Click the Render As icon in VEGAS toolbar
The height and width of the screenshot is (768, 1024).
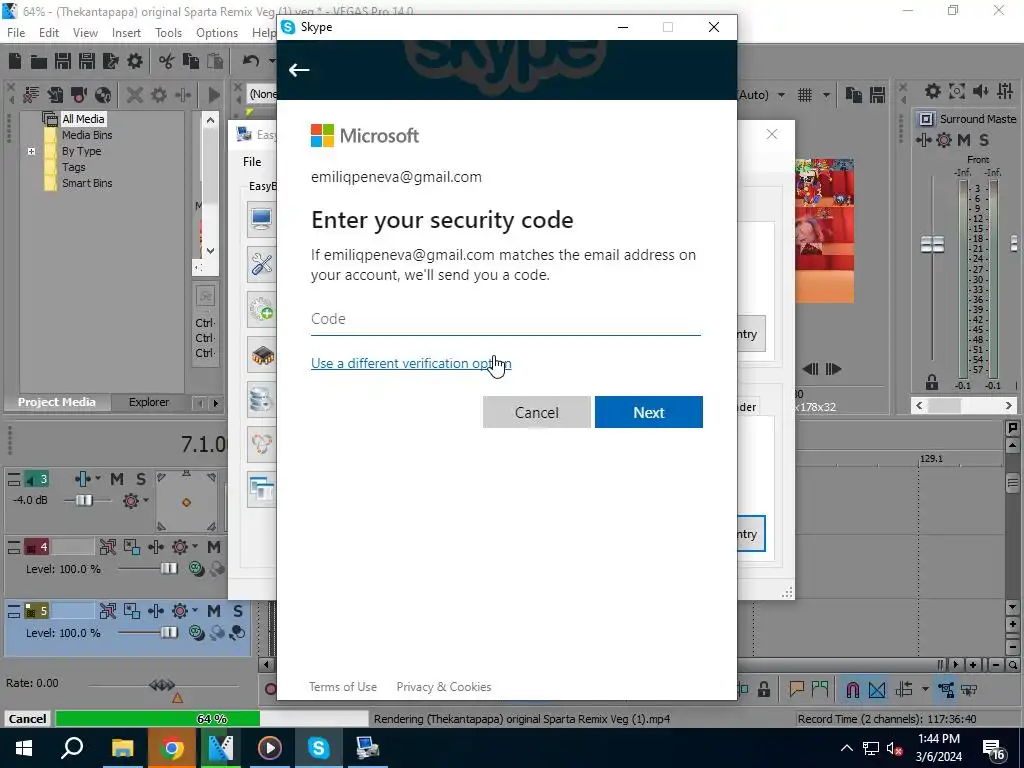pos(111,61)
